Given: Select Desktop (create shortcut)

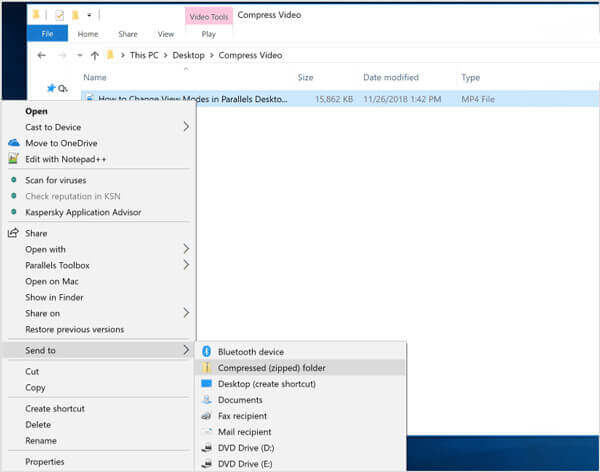Looking at the screenshot, I should (267, 384).
